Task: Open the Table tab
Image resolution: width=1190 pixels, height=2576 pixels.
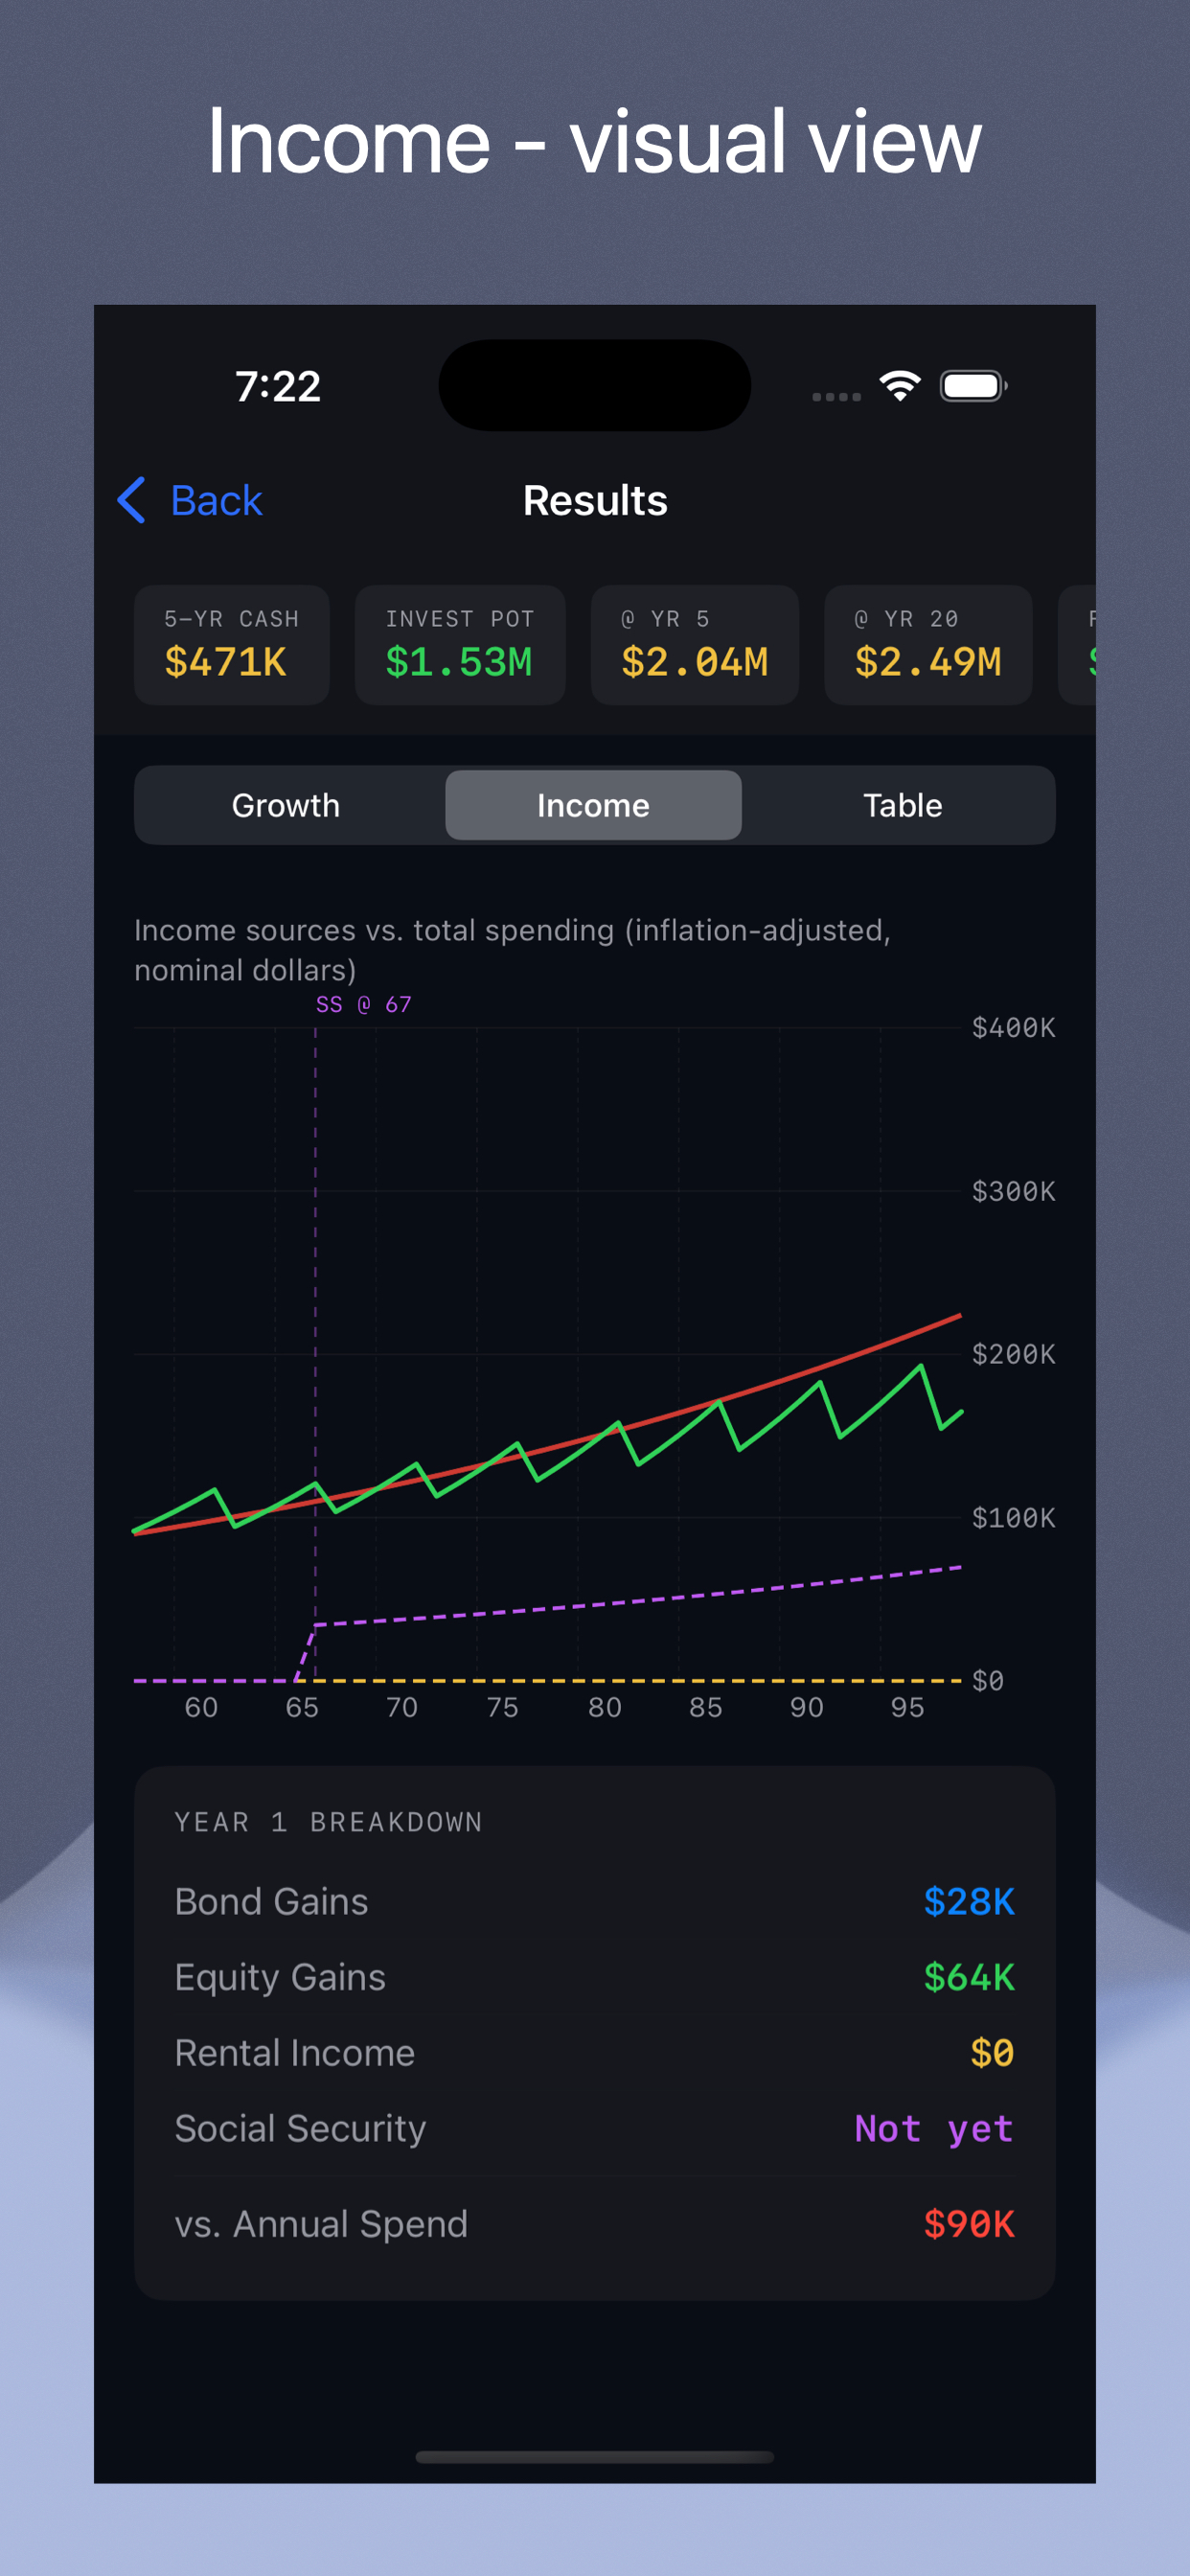Action: tap(902, 805)
